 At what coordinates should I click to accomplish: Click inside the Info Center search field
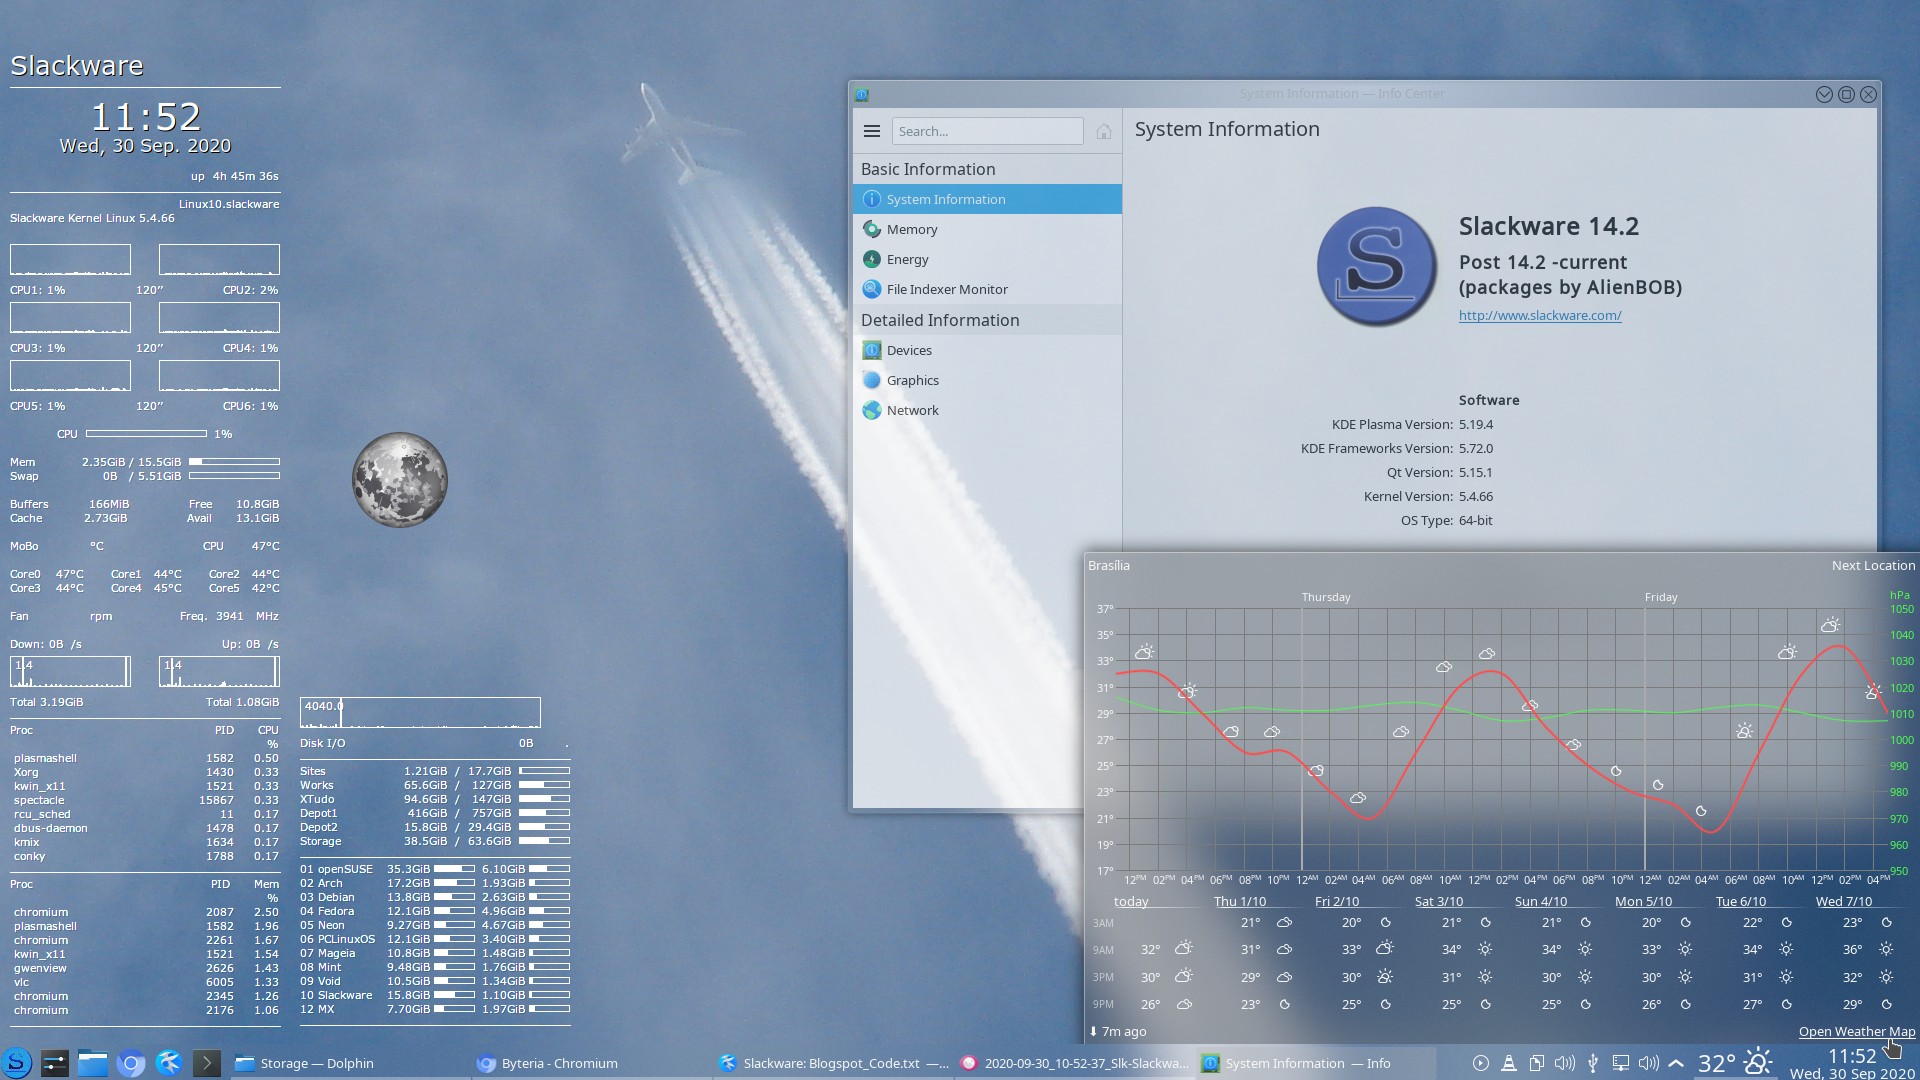[x=987, y=130]
